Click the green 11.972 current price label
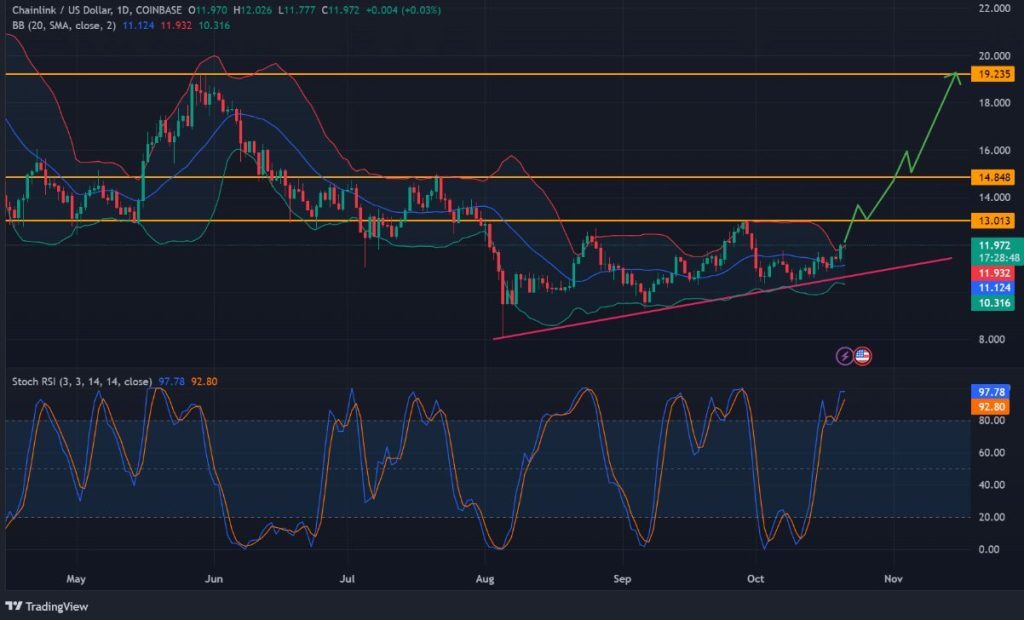Viewport: 1024px width, 620px height. [x=995, y=246]
